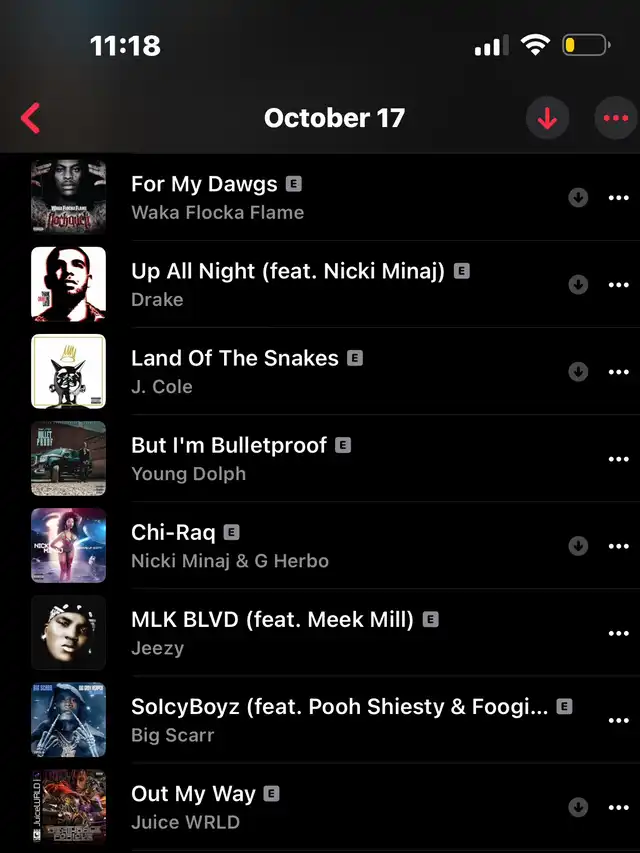Tap the red back chevron
Screen dimensions: 640x853
30,118
